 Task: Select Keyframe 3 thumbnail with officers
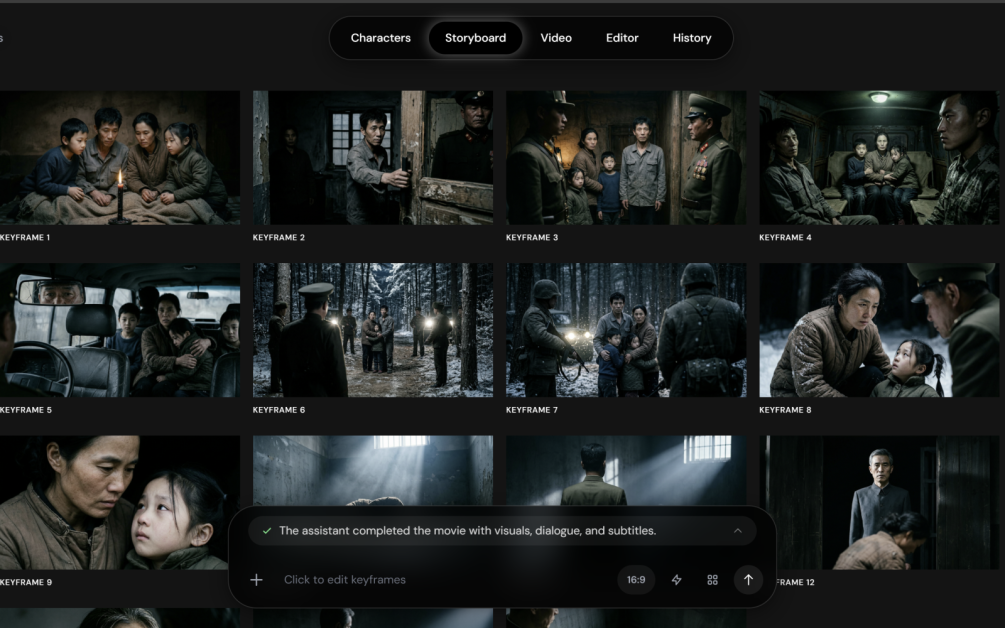click(625, 158)
